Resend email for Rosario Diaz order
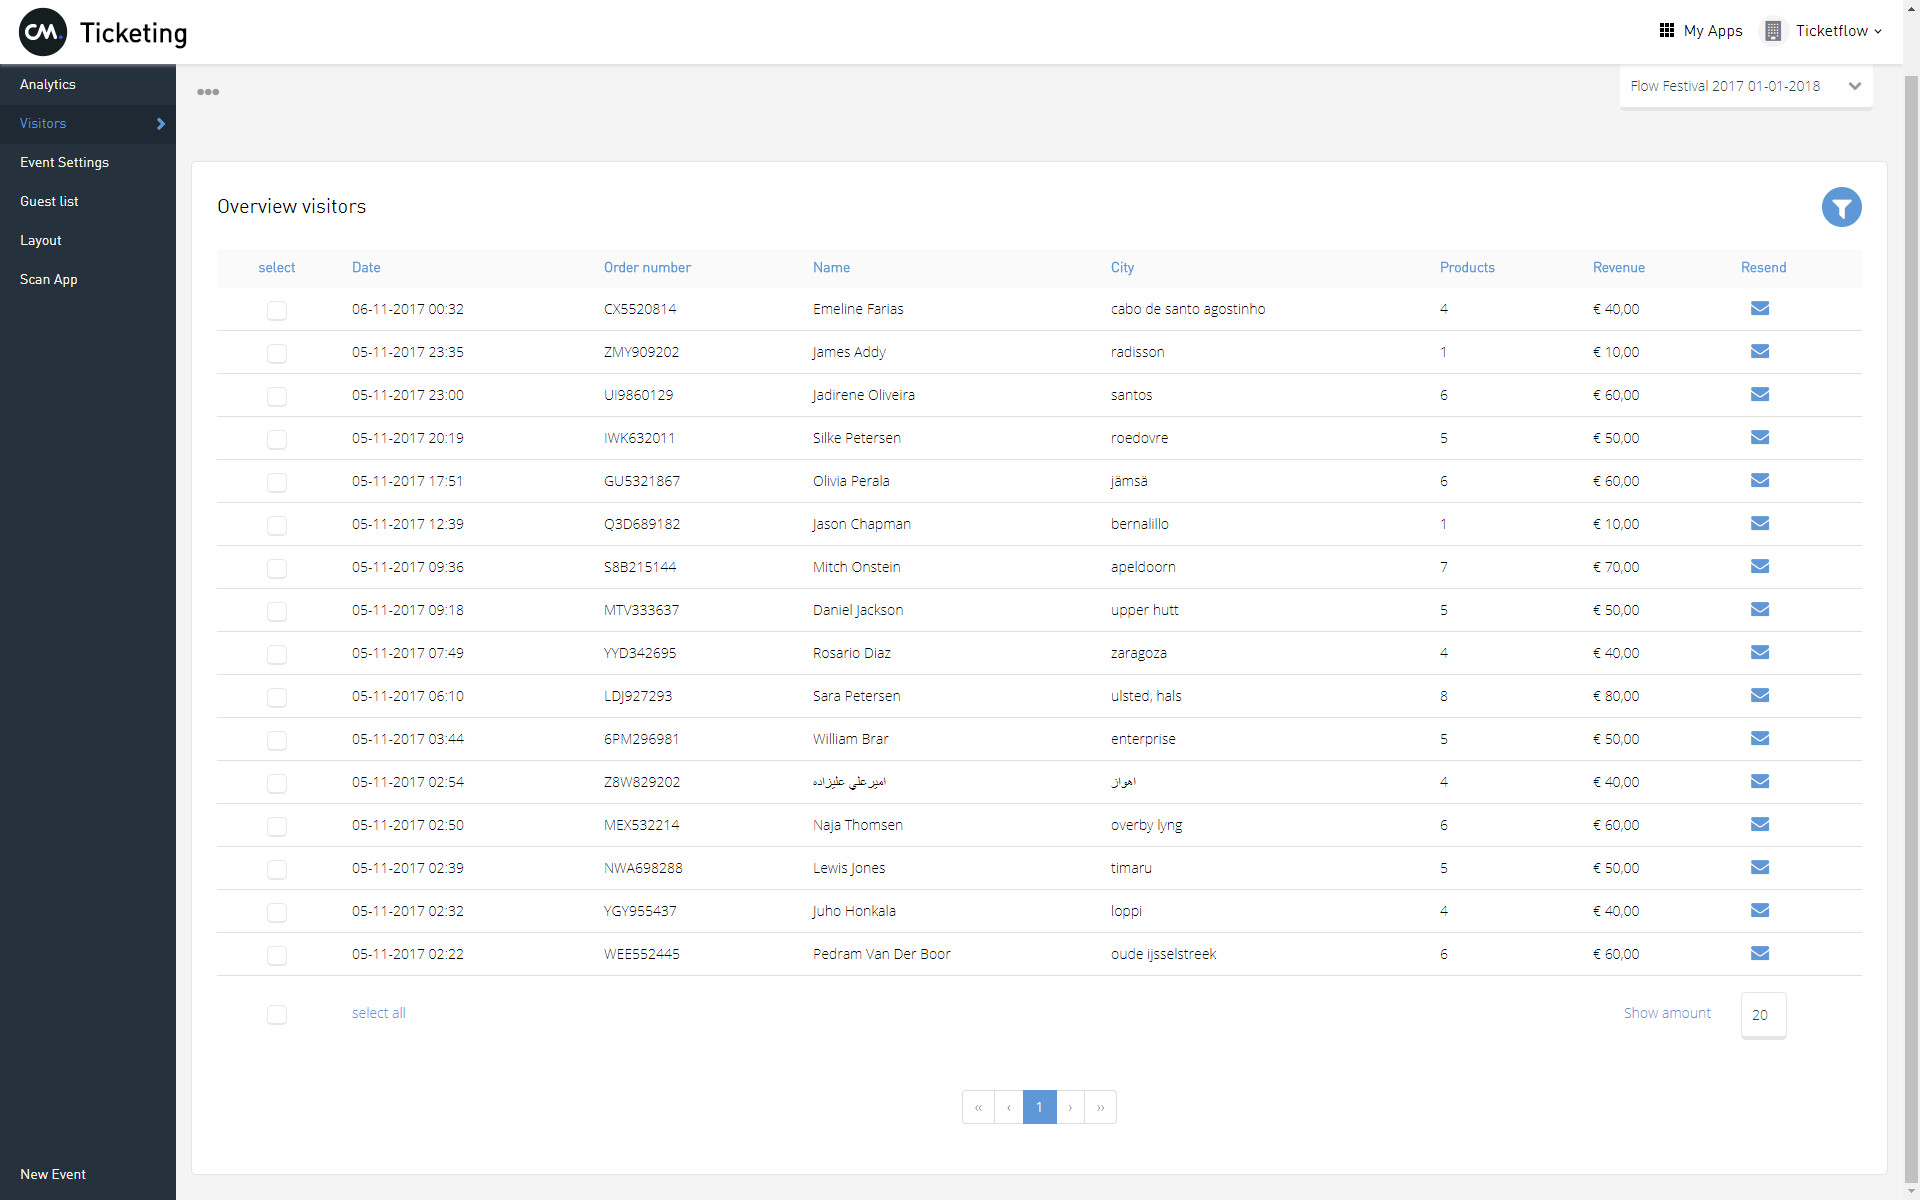 click(1760, 652)
